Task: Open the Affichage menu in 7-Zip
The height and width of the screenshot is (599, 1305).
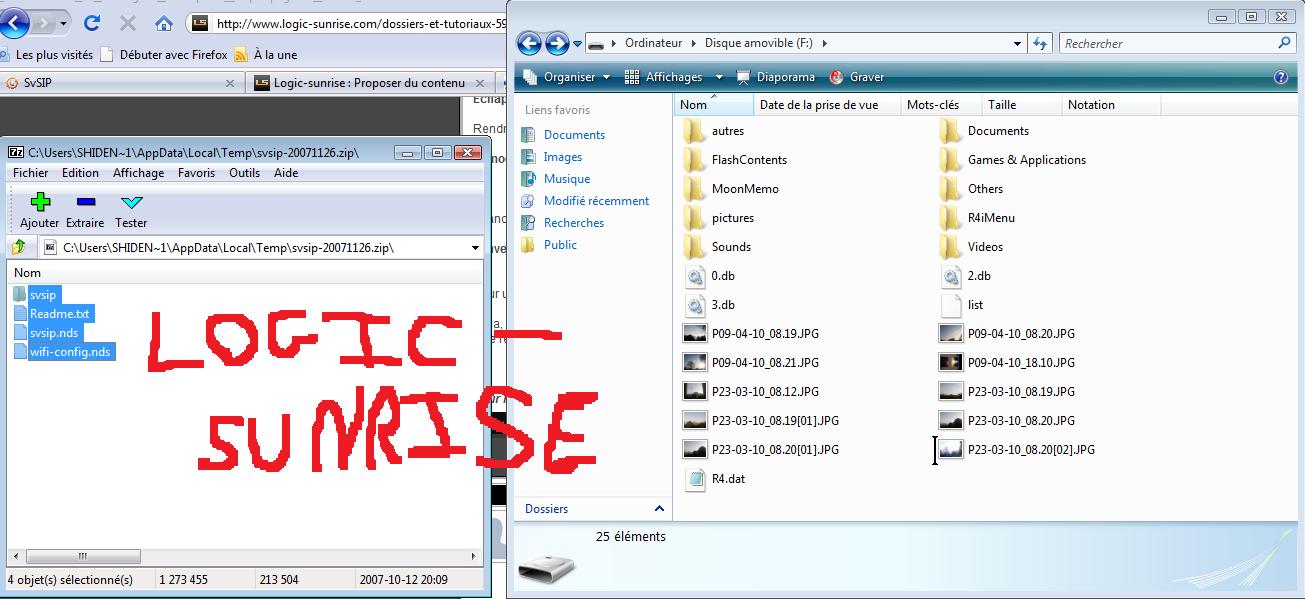Action: coord(138,173)
